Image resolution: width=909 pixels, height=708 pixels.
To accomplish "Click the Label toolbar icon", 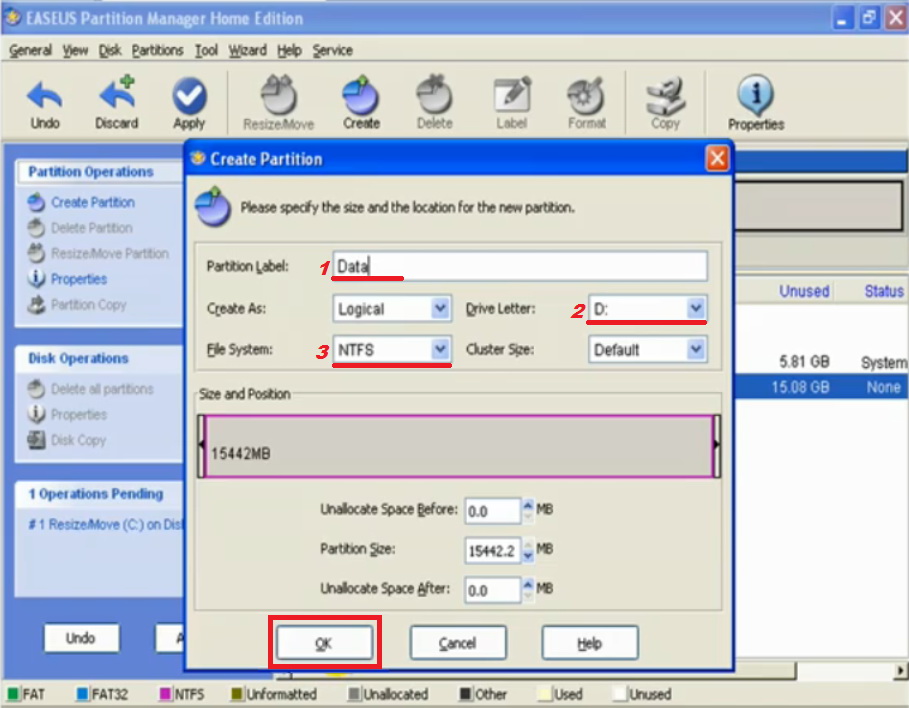I will (511, 95).
